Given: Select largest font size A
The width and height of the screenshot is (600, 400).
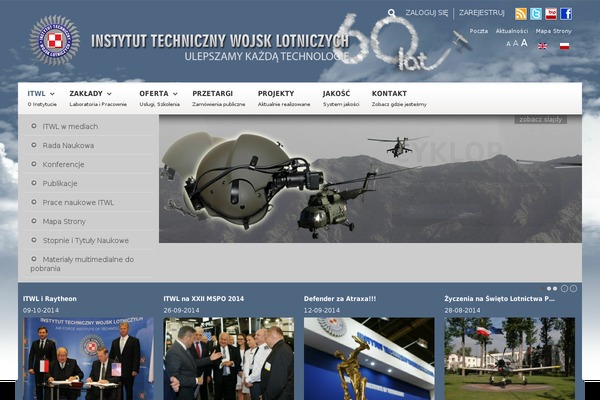Looking at the screenshot, I should click(524, 43).
